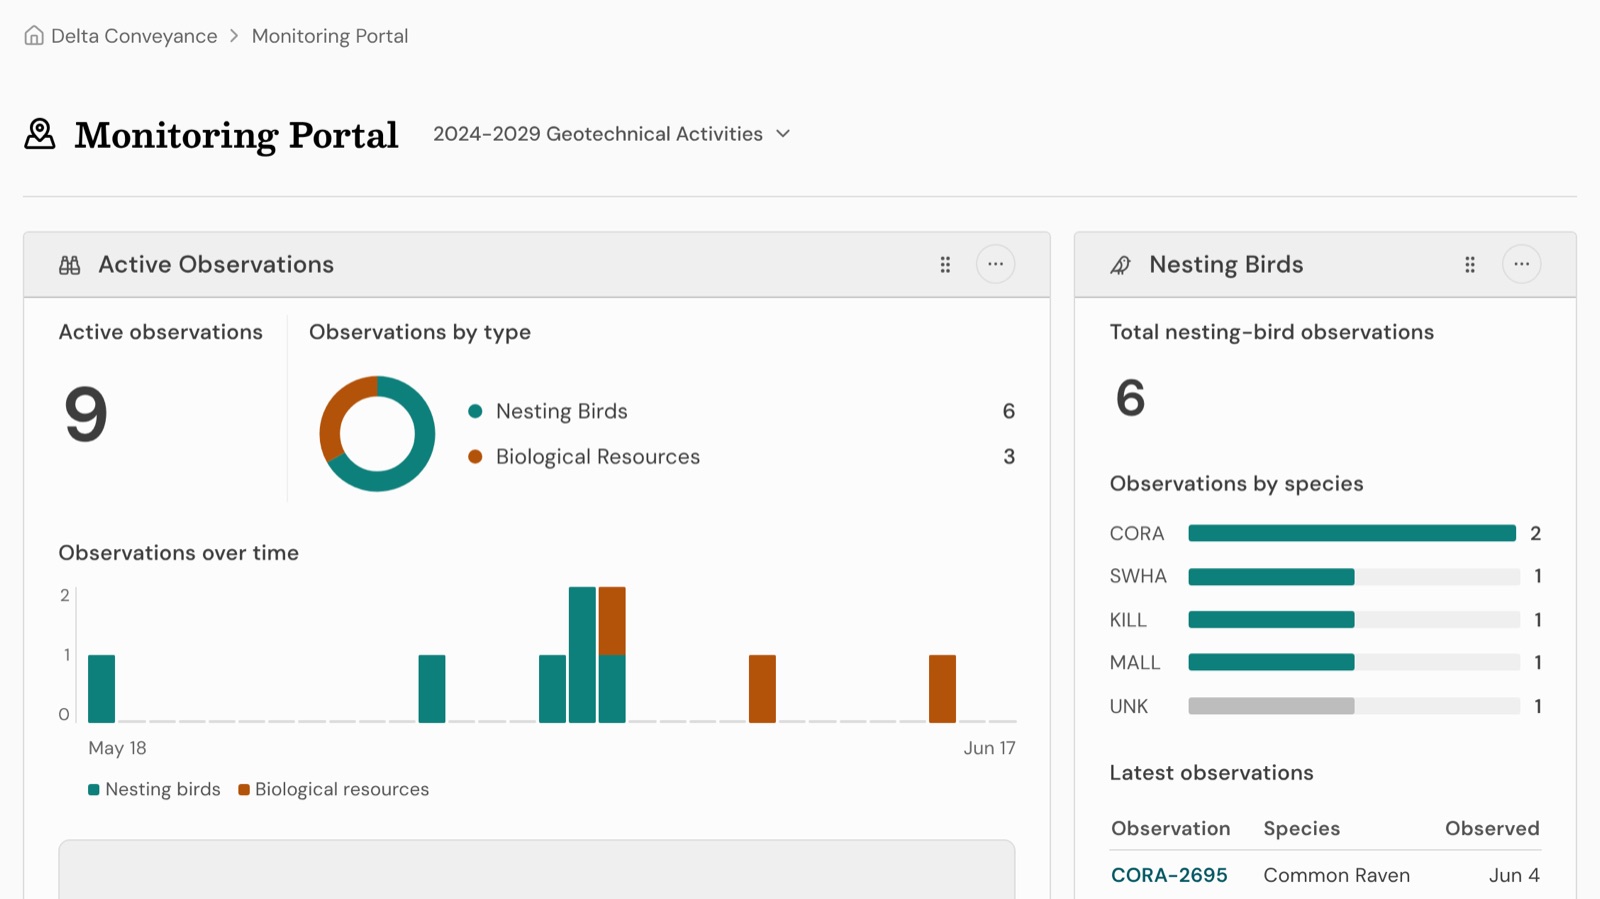1600x899 pixels.
Task: Toggle Biological resources series in timeline legend
Action: (333, 789)
